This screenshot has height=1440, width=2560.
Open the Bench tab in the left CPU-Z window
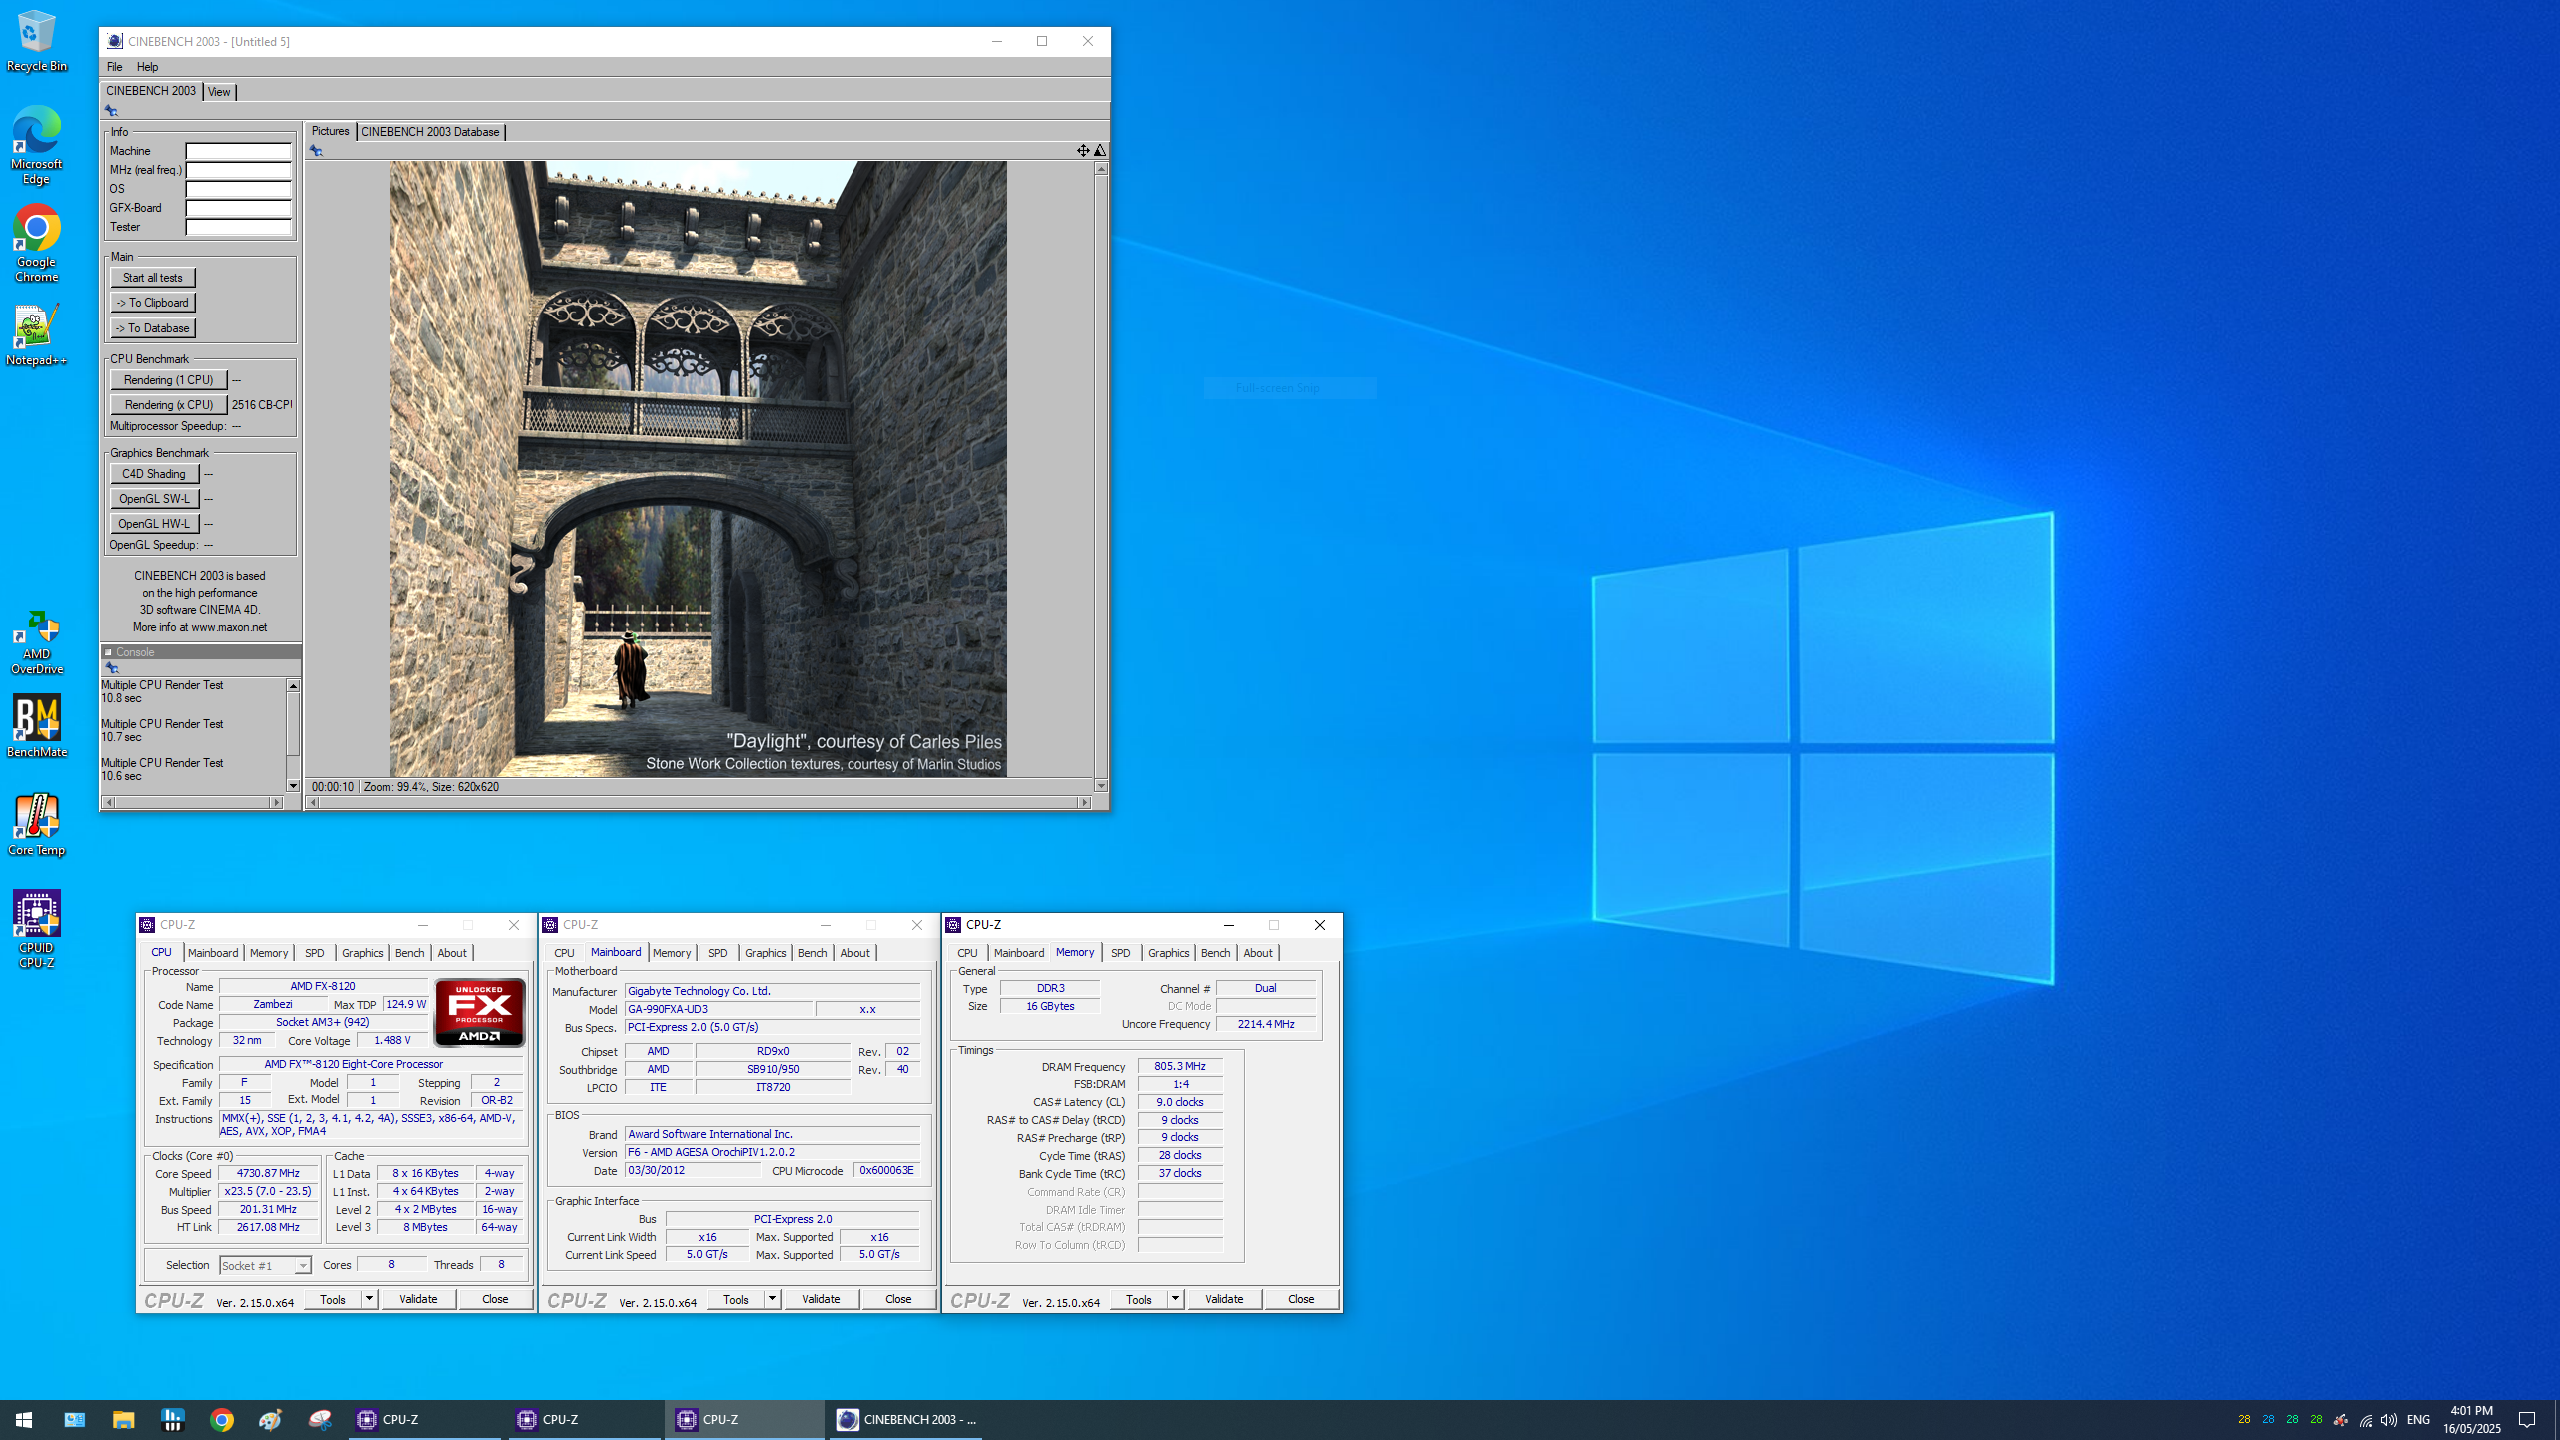pyautogui.click(x=409, y=953)
